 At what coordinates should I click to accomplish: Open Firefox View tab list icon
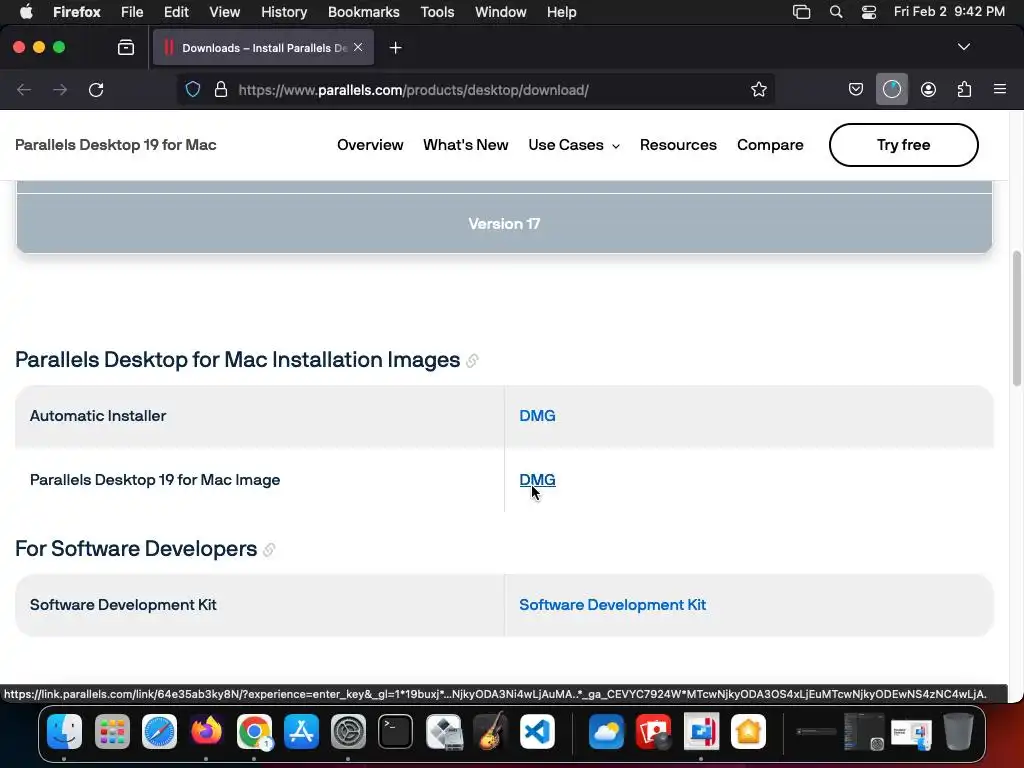[x=125, y=48]
